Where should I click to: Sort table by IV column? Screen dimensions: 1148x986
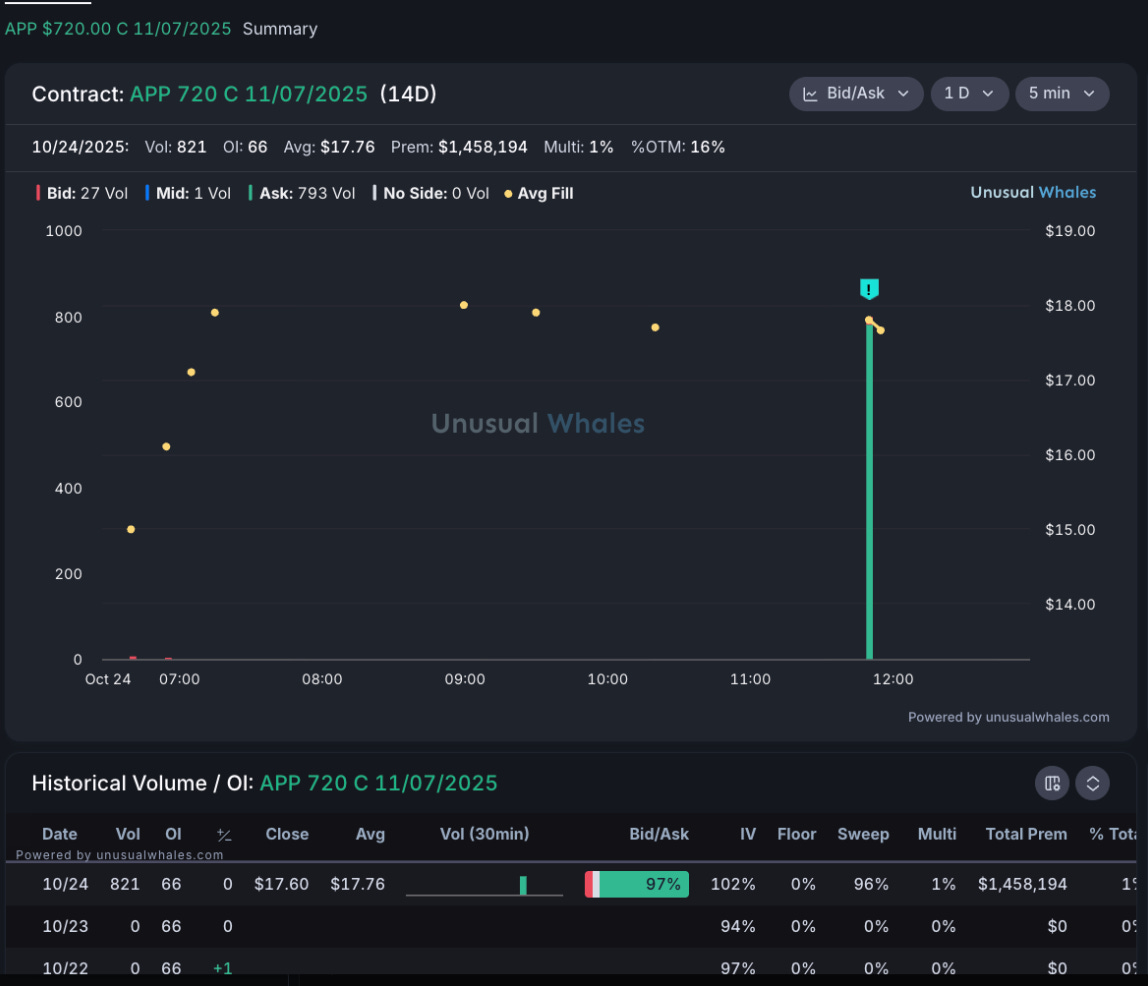pyautogui.click(x=748, y=834)
